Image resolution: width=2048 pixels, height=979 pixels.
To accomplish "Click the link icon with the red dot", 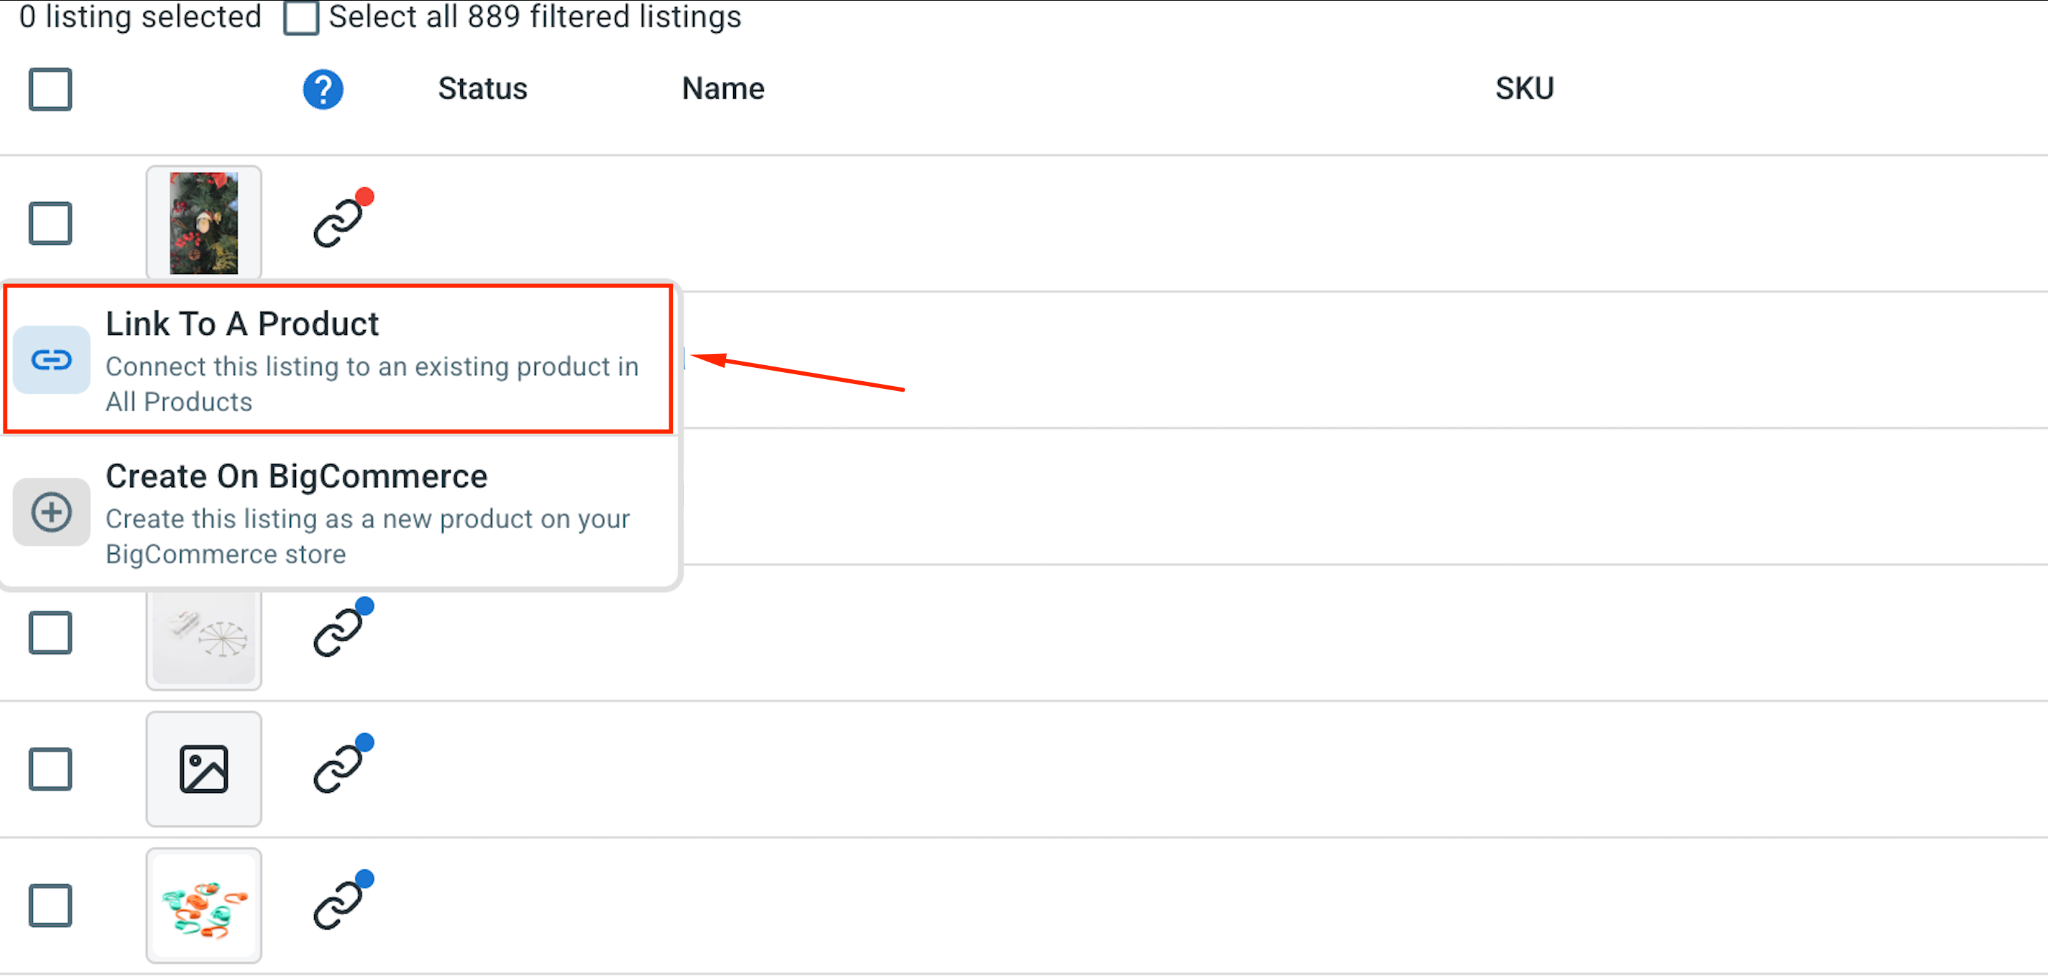I will click(340, 219).
